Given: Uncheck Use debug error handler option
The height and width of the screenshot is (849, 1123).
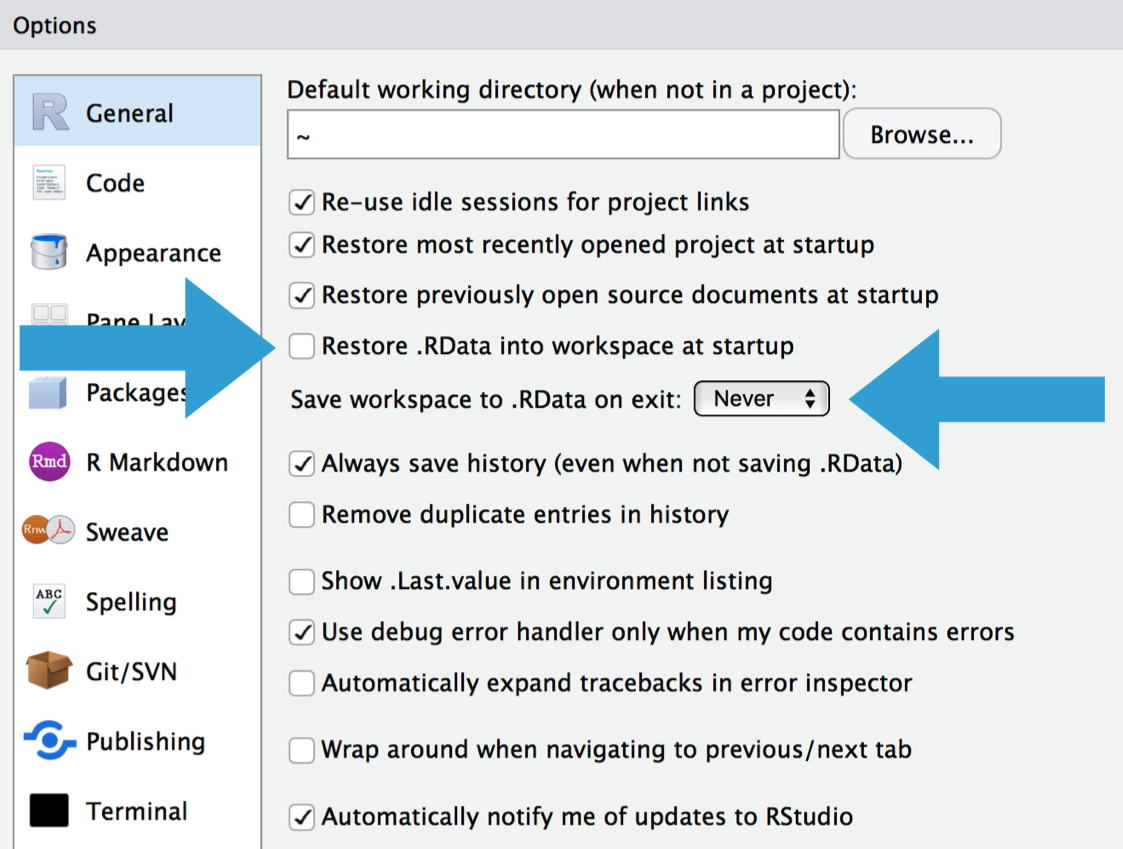Looking at the screenshot, I should coord(302,632).
